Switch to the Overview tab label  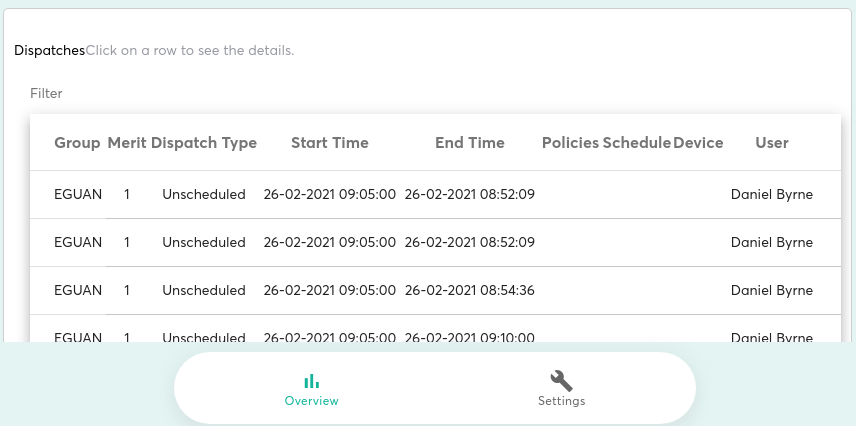coord(312,401)
